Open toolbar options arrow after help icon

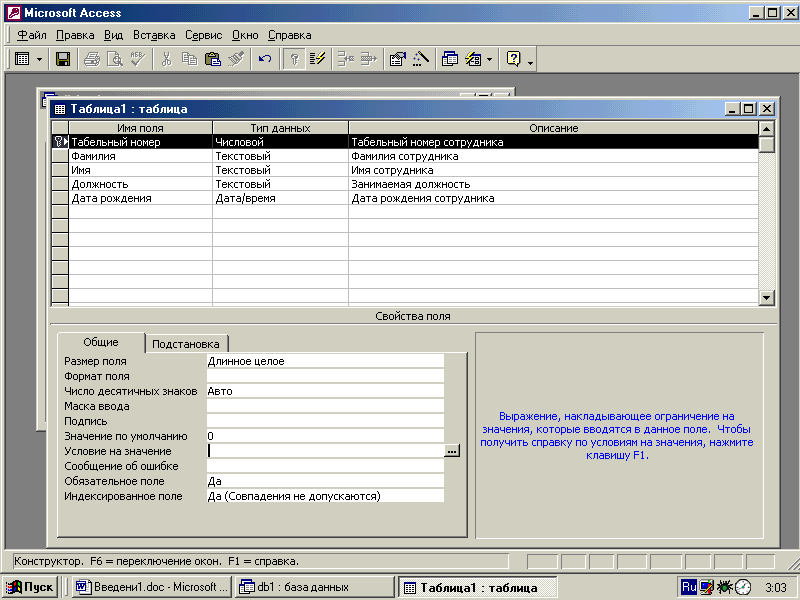pyautogui.click(x=531, y=61)
